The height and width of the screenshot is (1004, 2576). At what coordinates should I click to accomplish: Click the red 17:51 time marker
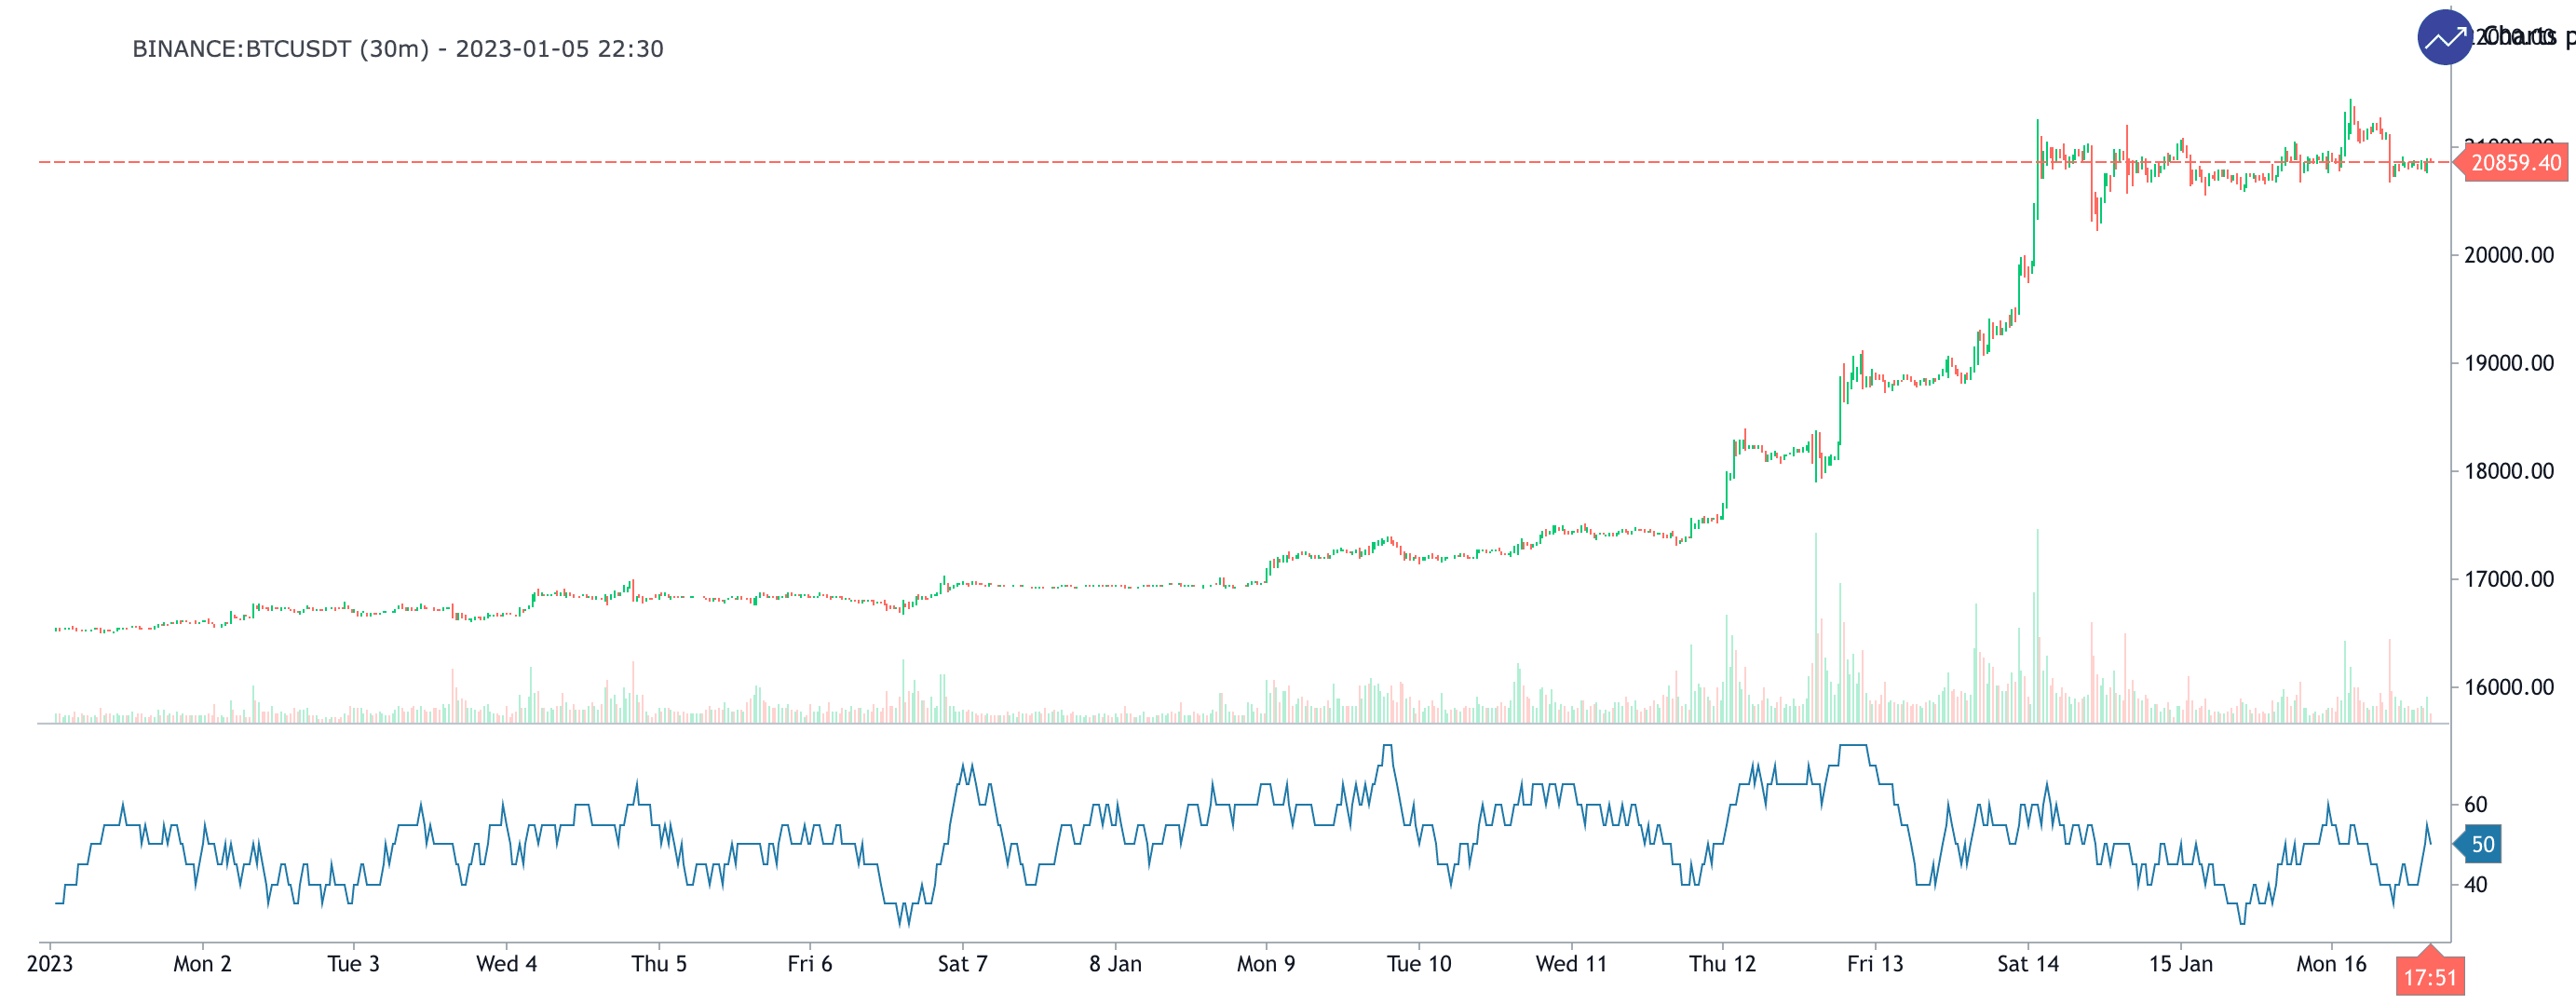tap(2429, 977)
